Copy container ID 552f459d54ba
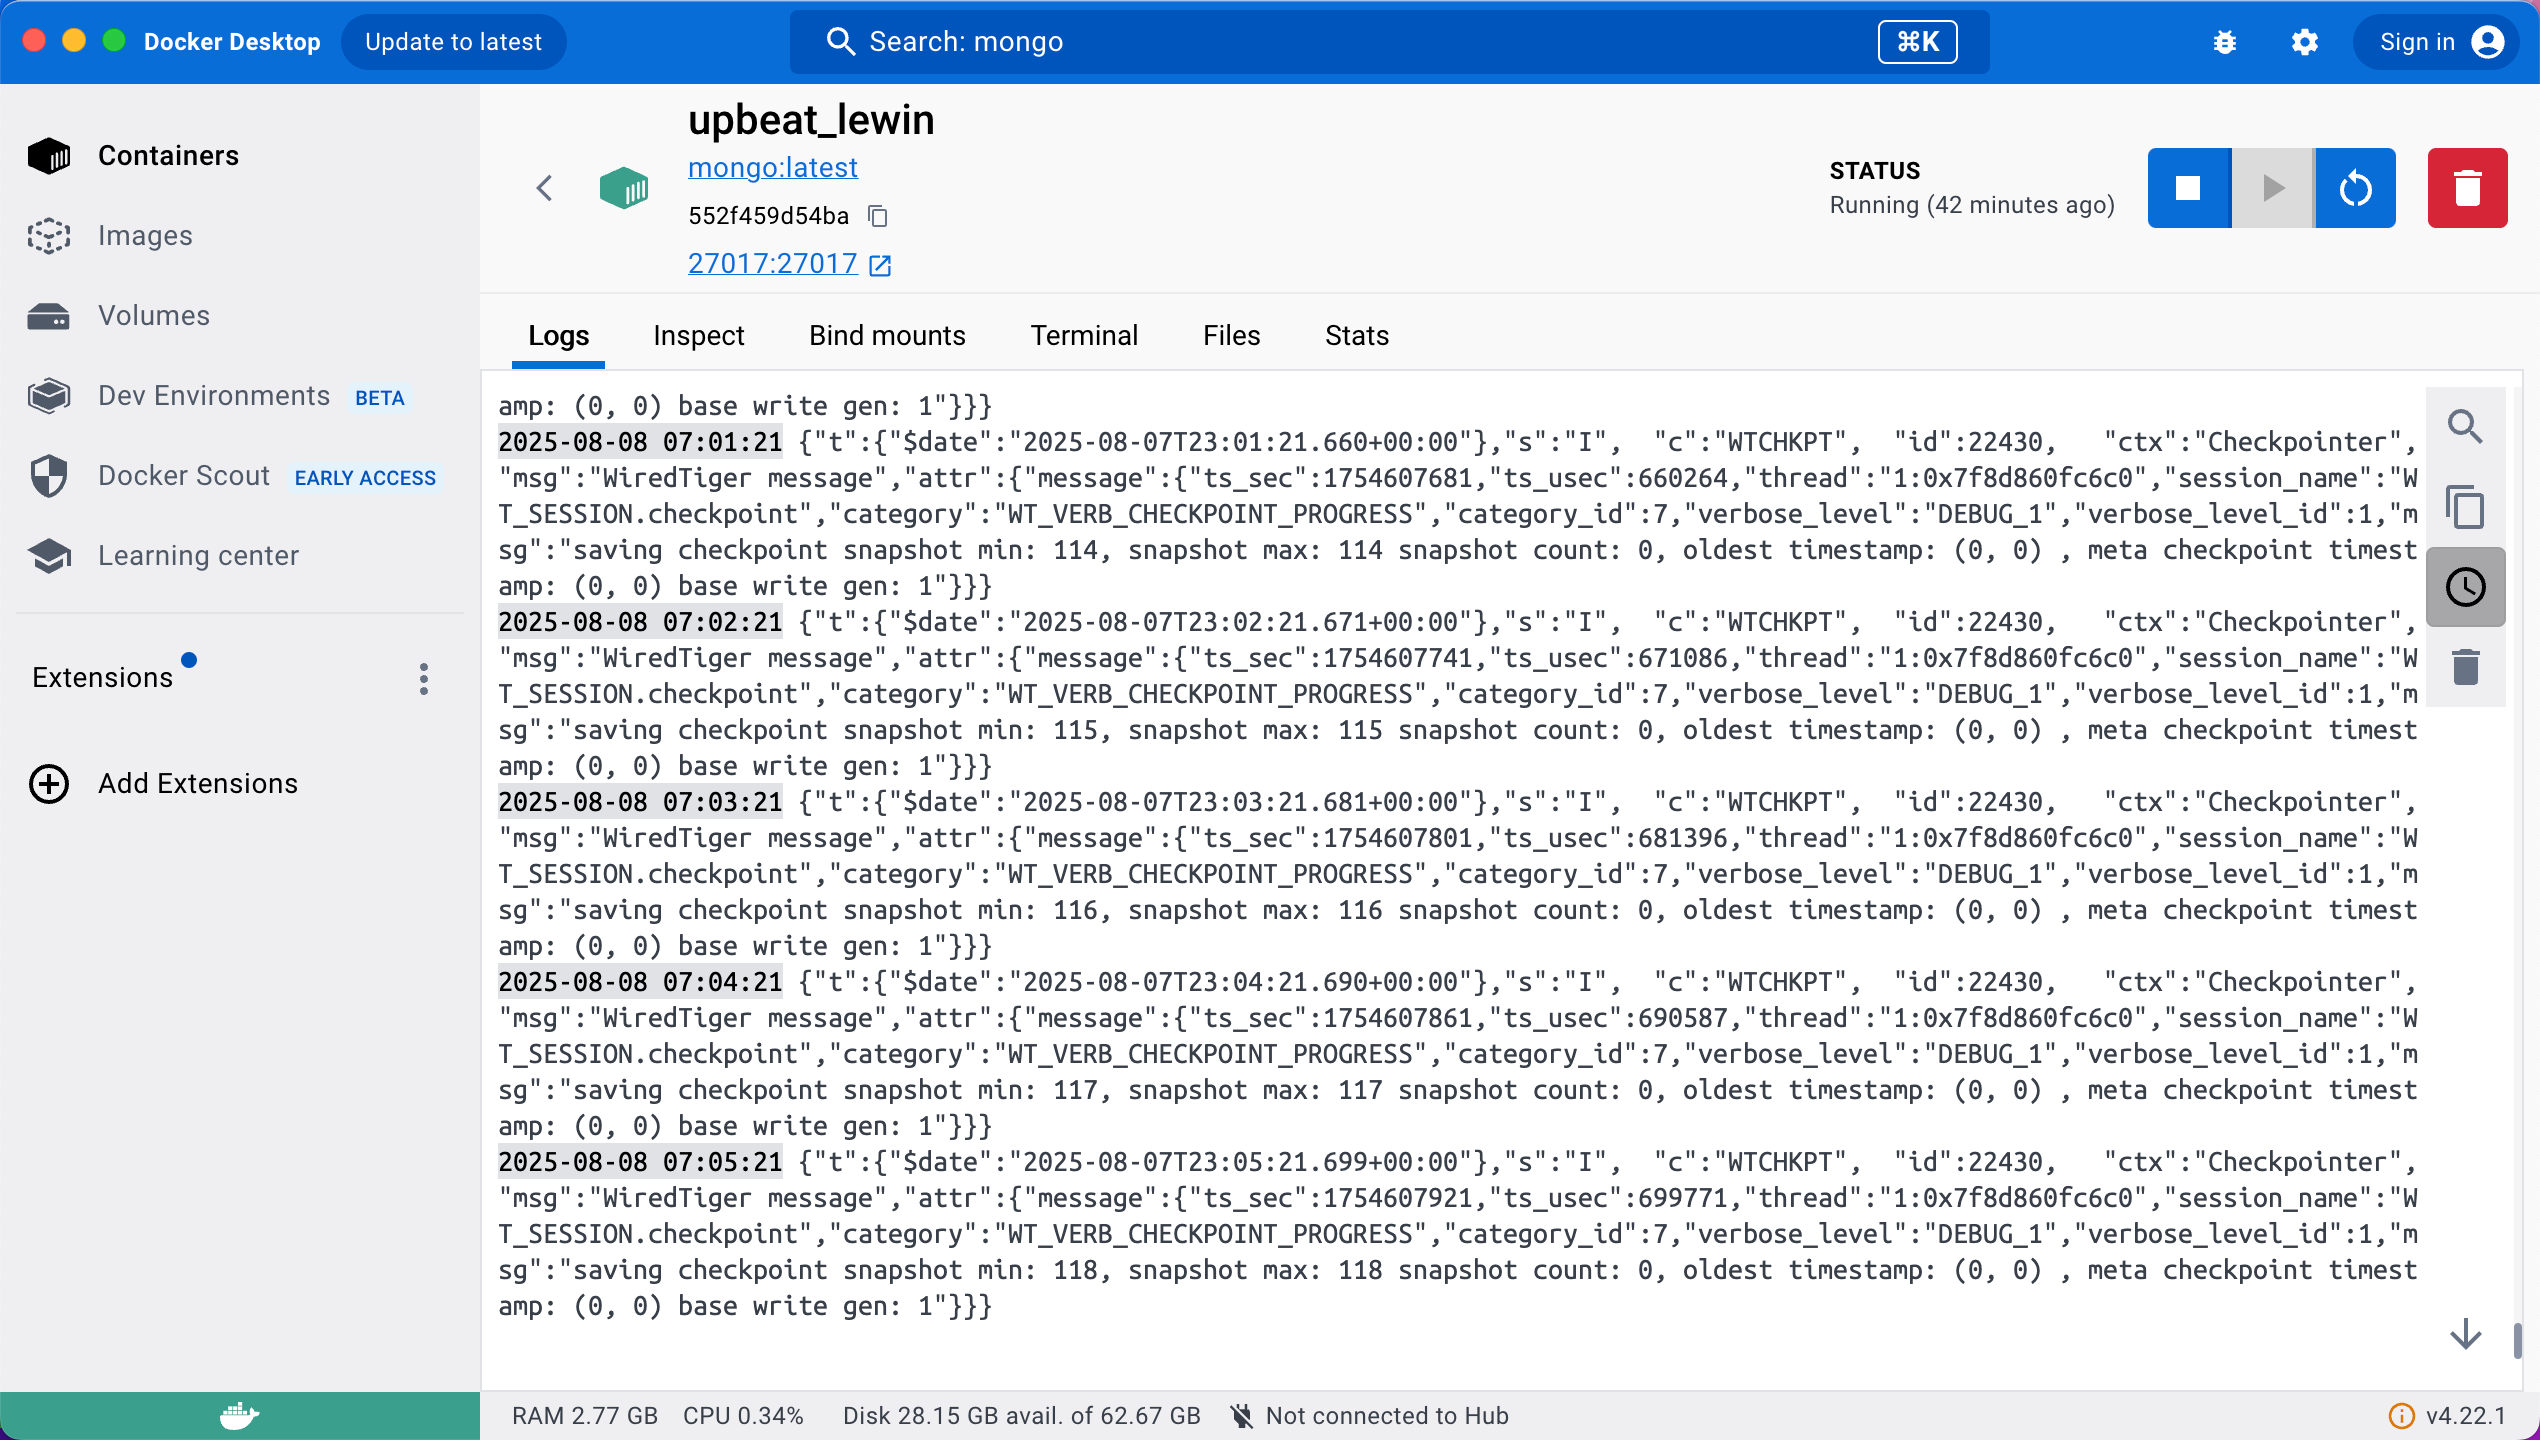2540x1440 pixels. pos(877,216)
